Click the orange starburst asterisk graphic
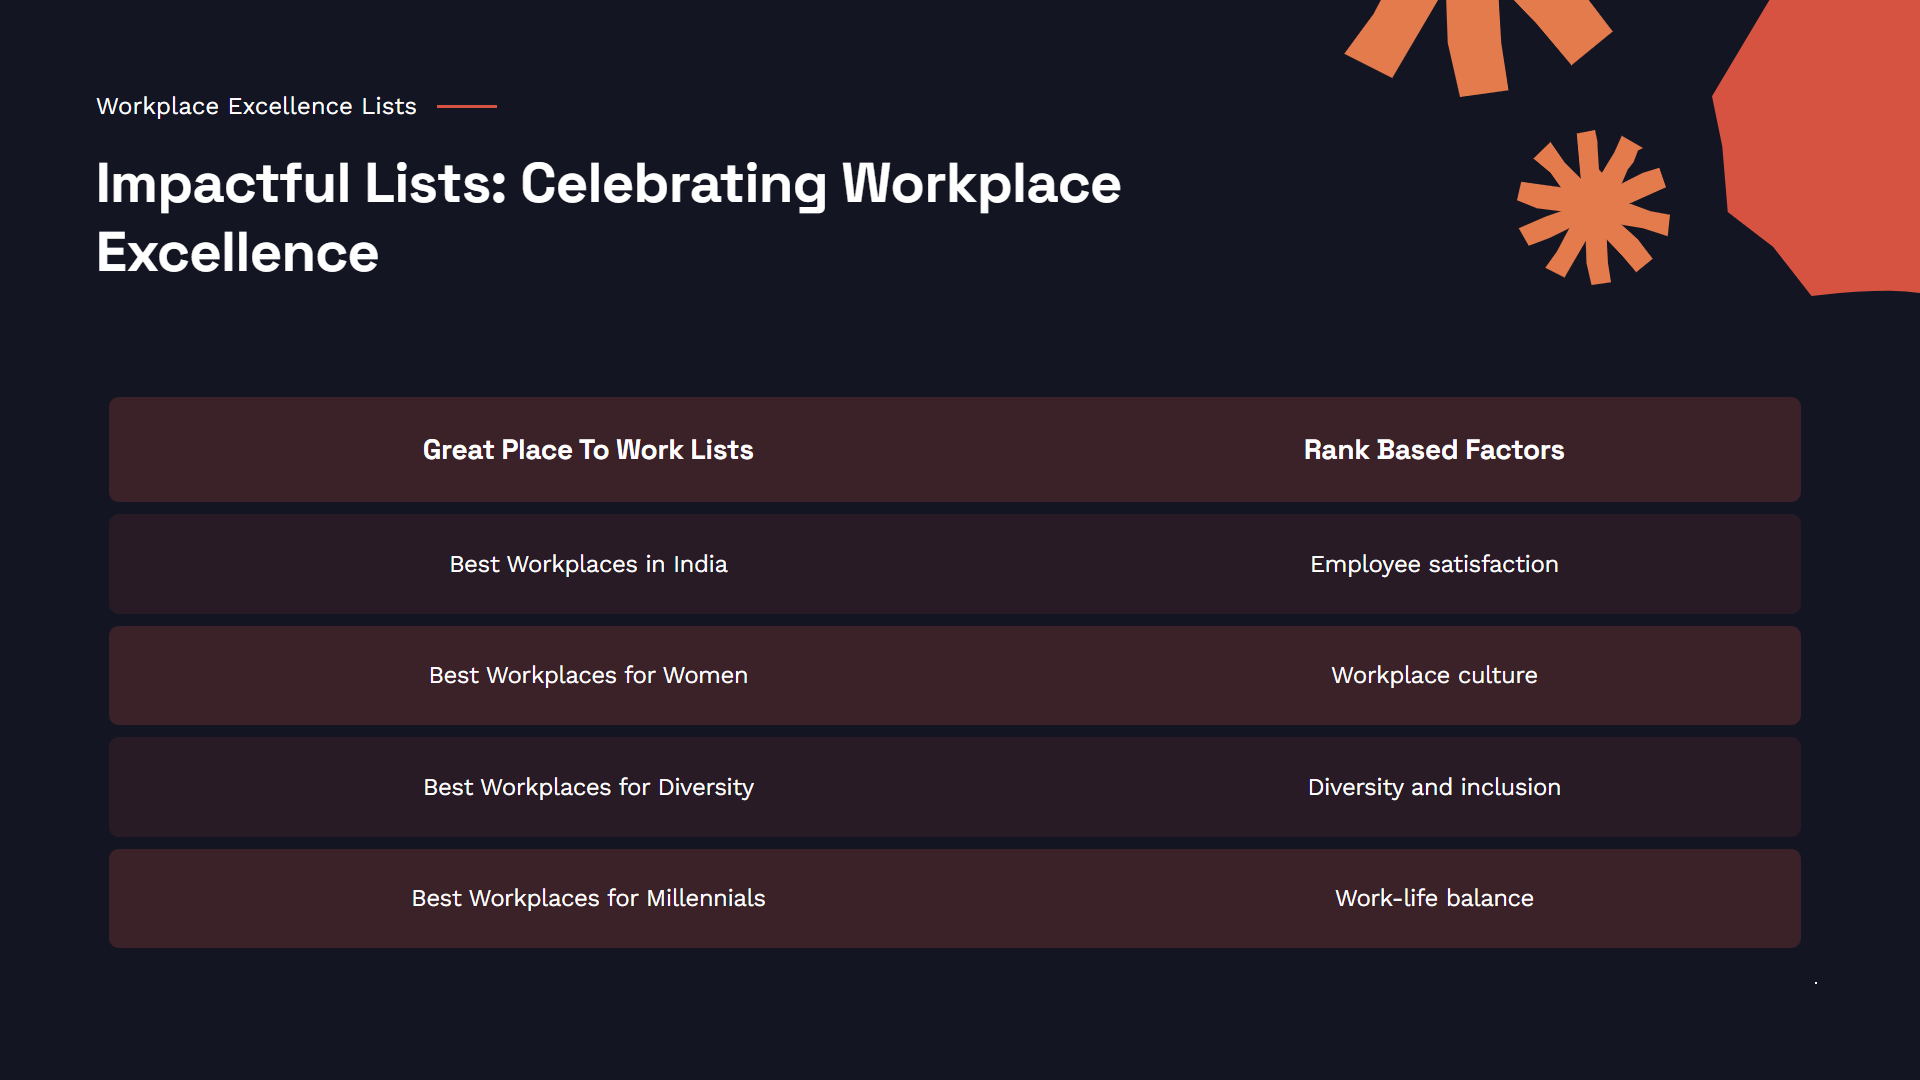Image resolution: width=1920 pixels, height=1080 pixels. [x=1593, y=207]
